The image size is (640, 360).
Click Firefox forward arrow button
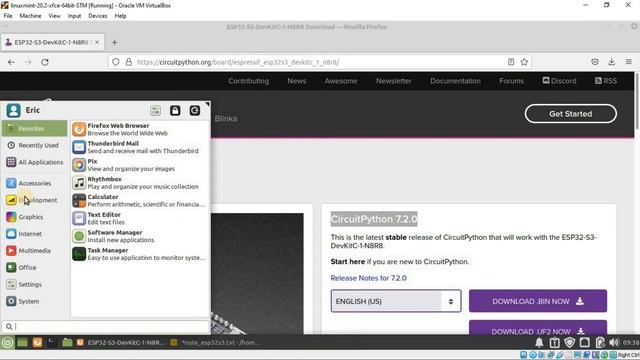28,62
